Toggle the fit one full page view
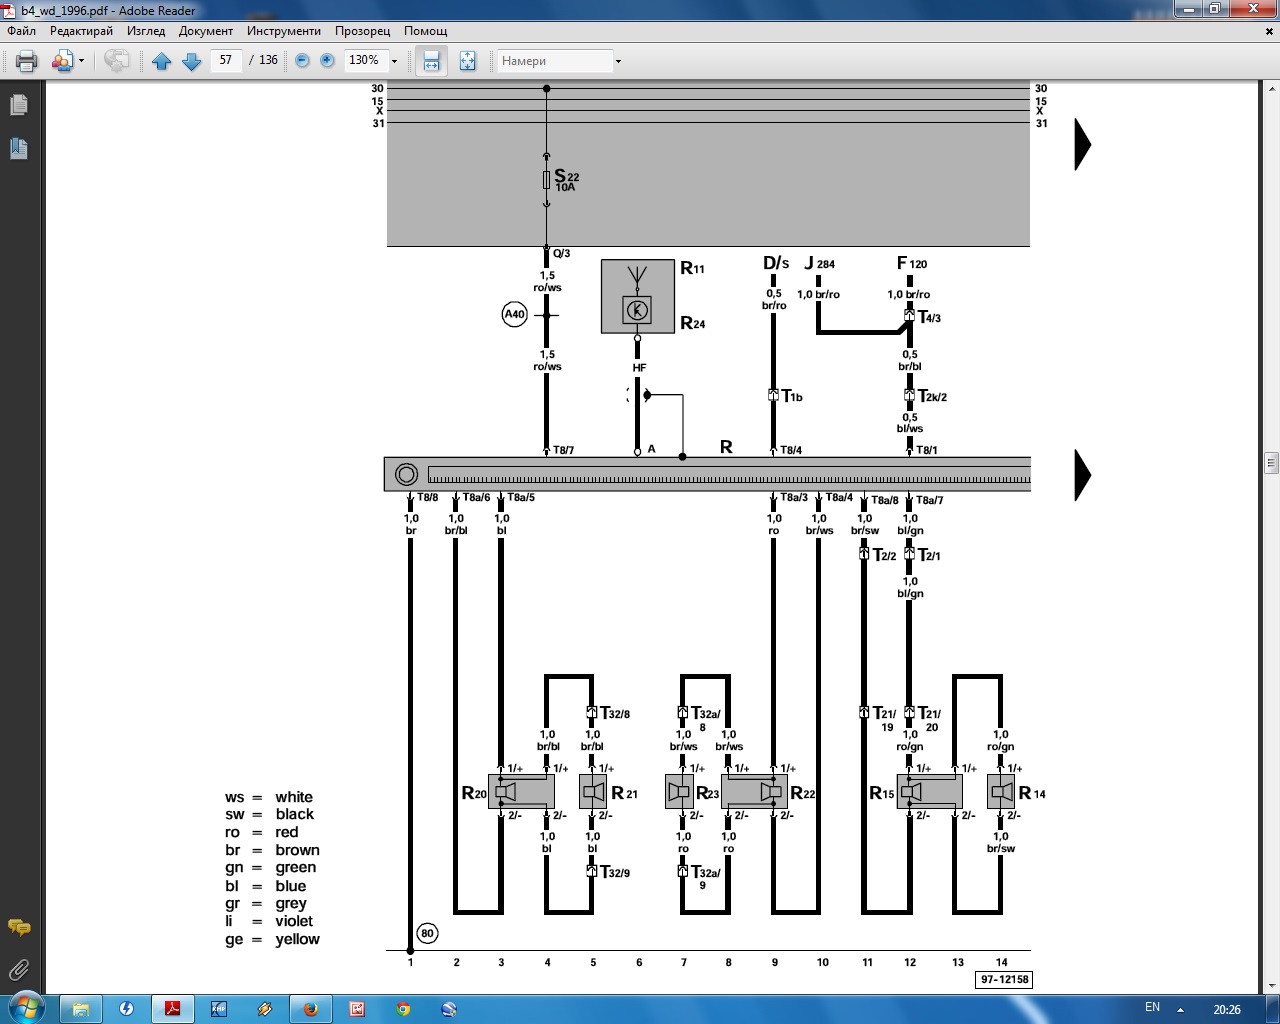 click(x=467, y=61)
